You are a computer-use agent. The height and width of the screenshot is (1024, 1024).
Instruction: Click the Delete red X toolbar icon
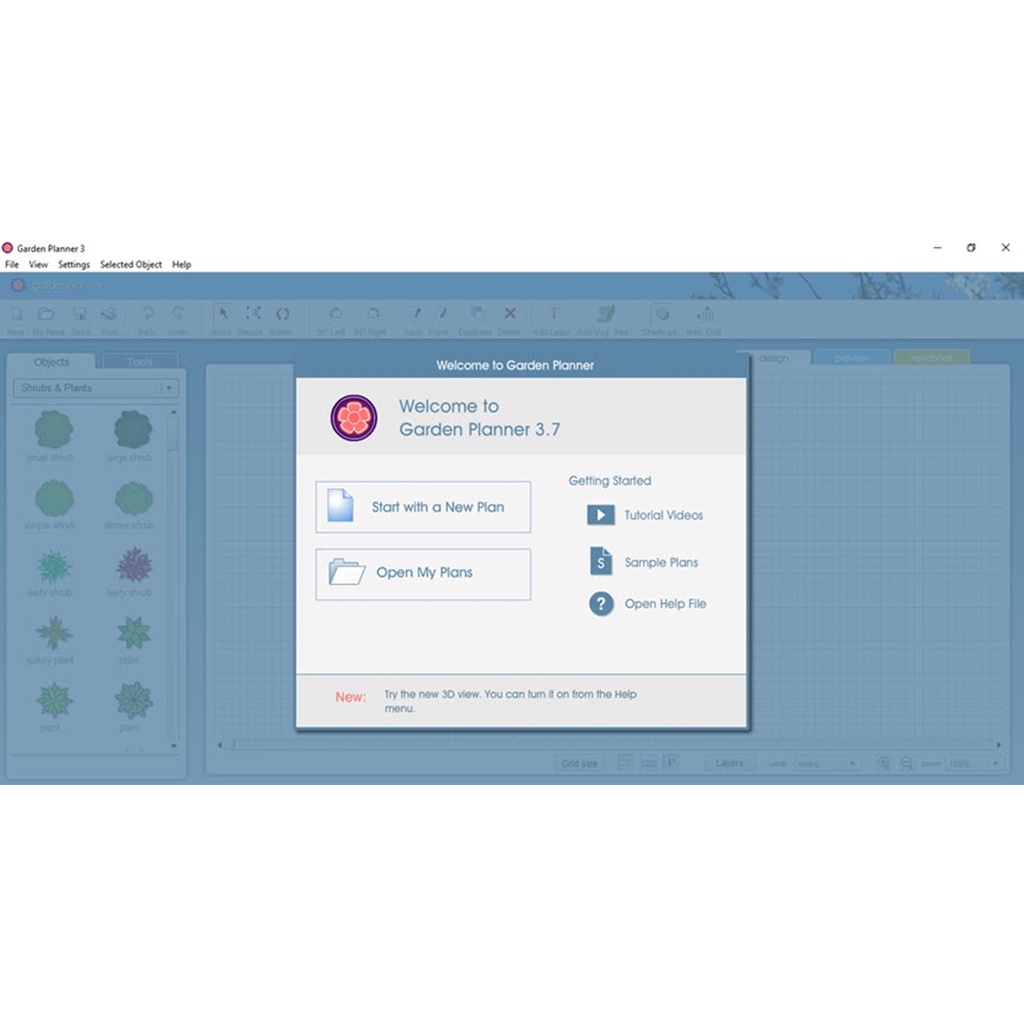[510, 315]
